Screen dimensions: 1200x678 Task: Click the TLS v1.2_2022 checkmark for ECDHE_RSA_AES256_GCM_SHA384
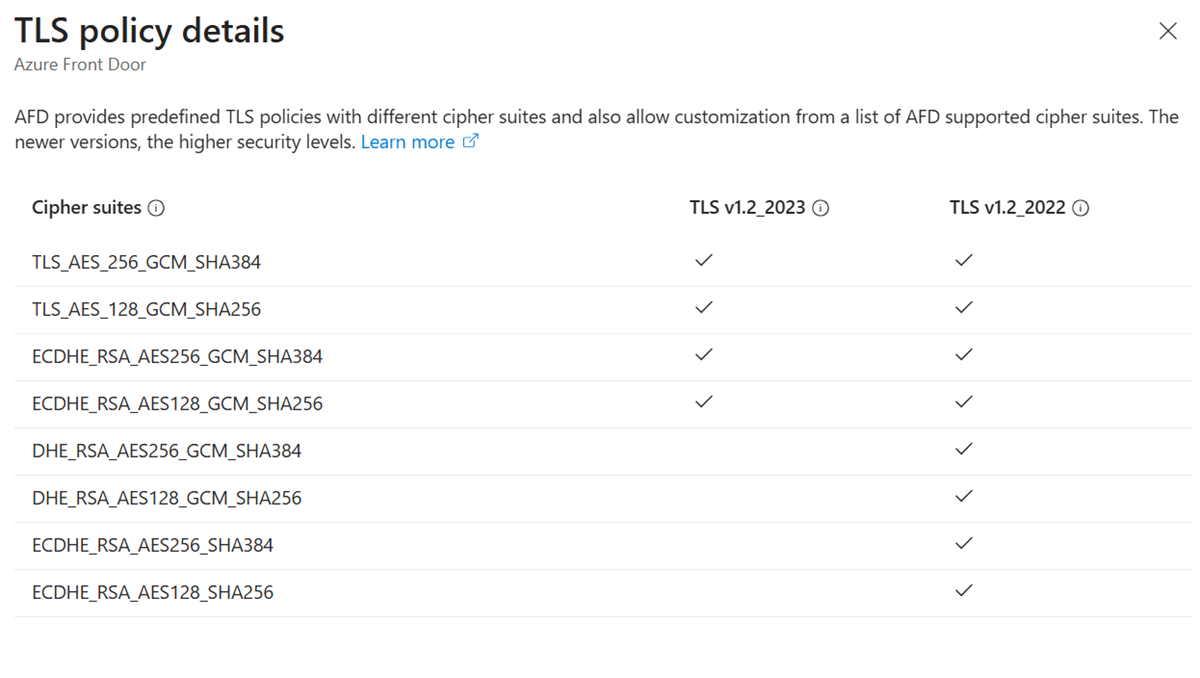click(963, 355)
